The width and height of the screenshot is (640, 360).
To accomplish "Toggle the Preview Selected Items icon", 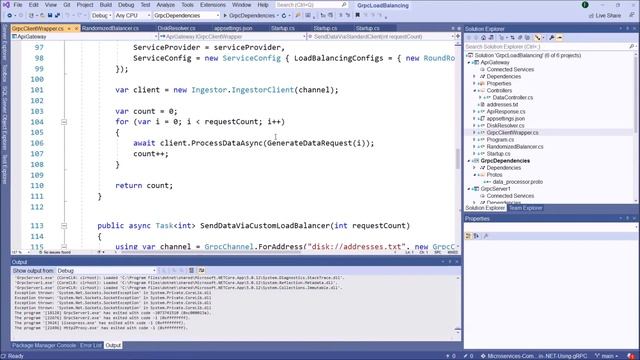I will point(560,38).
